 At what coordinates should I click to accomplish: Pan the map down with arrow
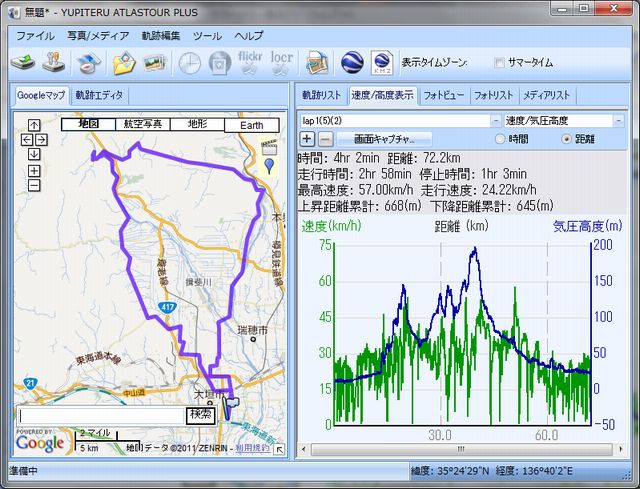coord(34,155)
